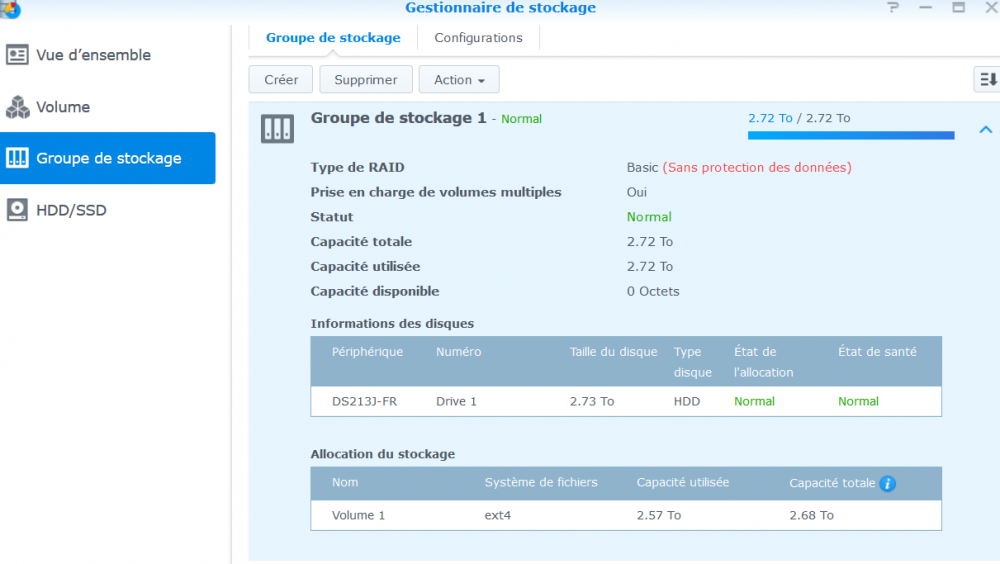The image size is (1000, 564).
Task: Select the DS213J-FR device cell
Action: click(x=364, y=401)
